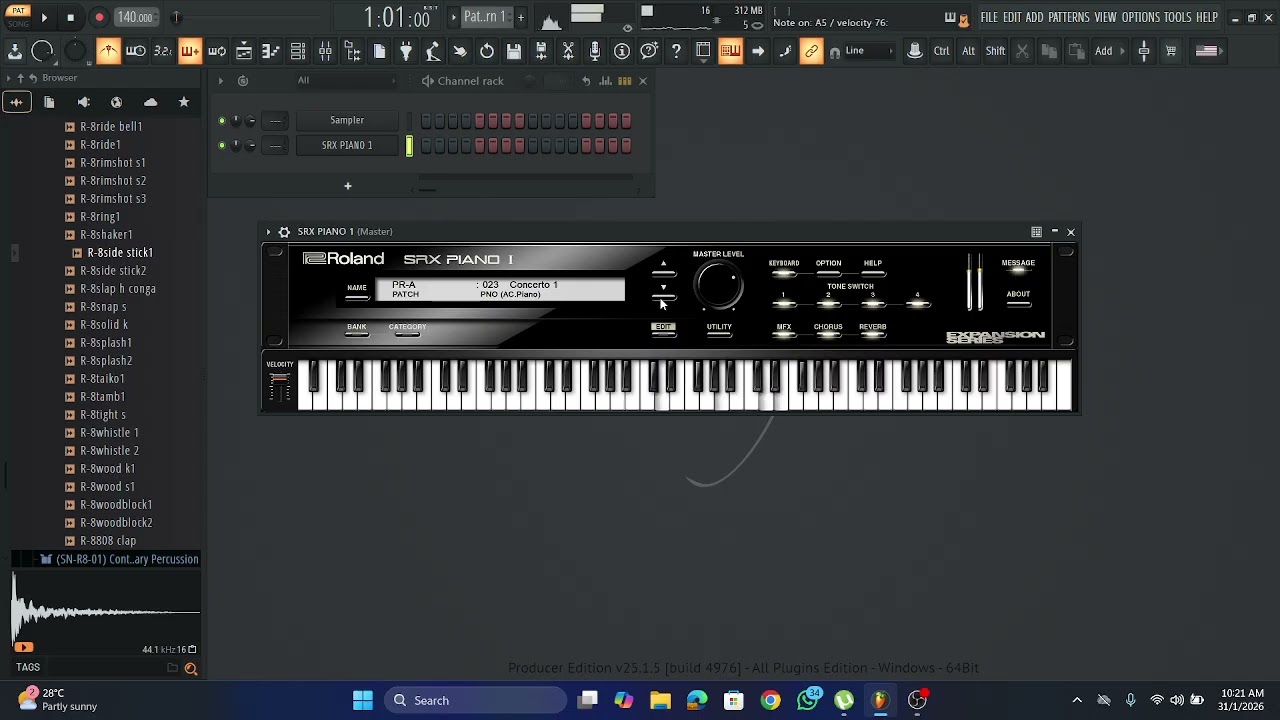Open the EDIT menu
Image resolution: width=1280 pixels, height=720 pixels.
point(1012,17)
